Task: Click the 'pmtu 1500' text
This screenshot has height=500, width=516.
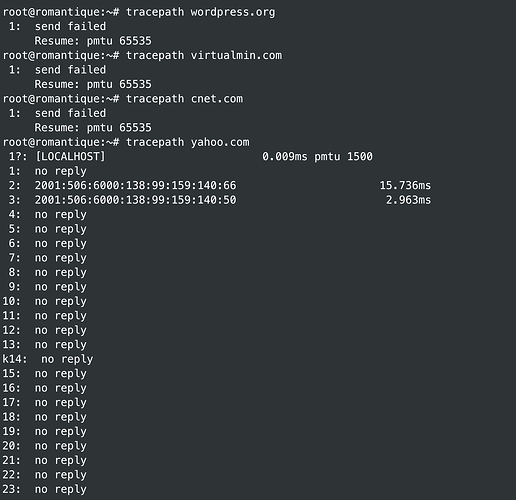Action: click(x=343, y=157)
